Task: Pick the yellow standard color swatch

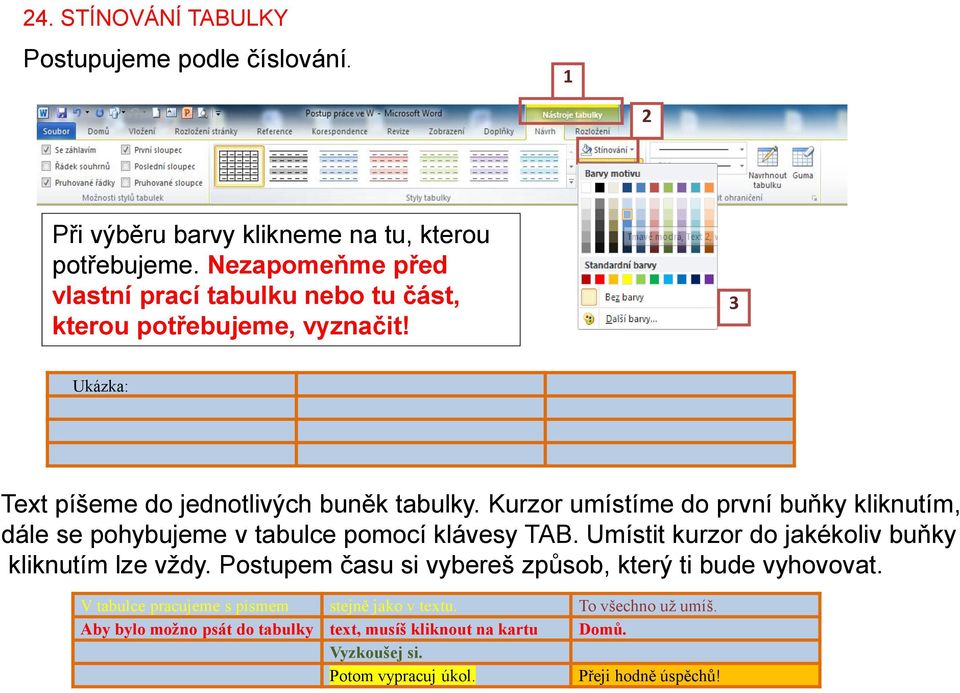Action: 627,279
